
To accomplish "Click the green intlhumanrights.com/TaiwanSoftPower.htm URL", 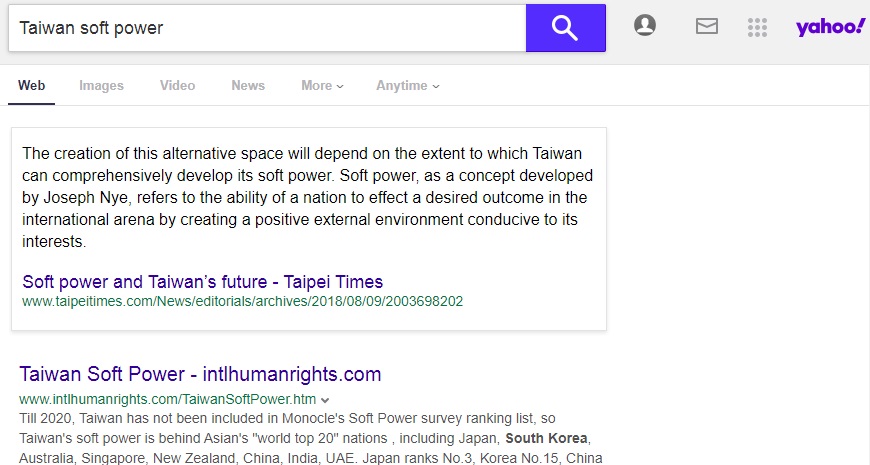I will 167,399.
